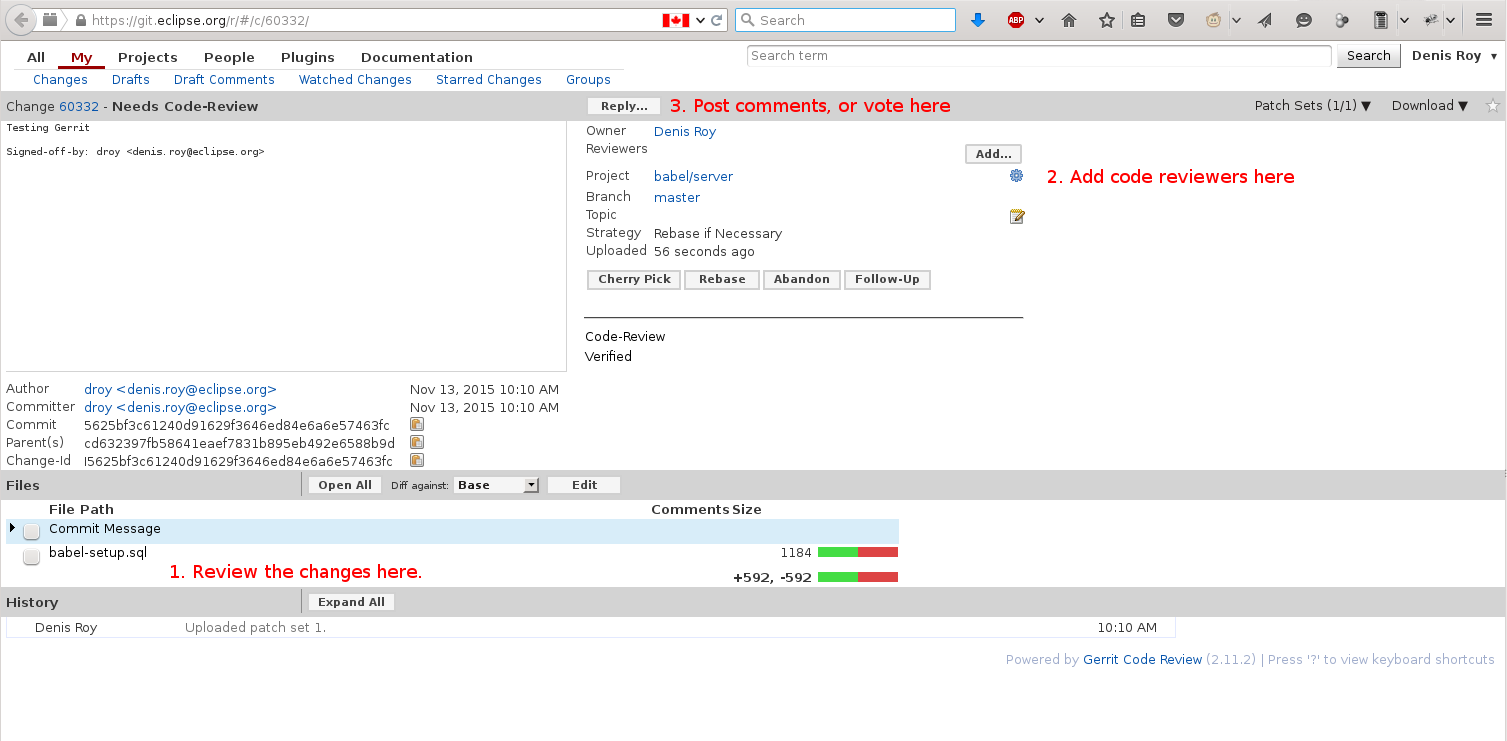Click the Rebase button
The height and width of the screenshot is (741, 1507).
[x=722, y=280]
